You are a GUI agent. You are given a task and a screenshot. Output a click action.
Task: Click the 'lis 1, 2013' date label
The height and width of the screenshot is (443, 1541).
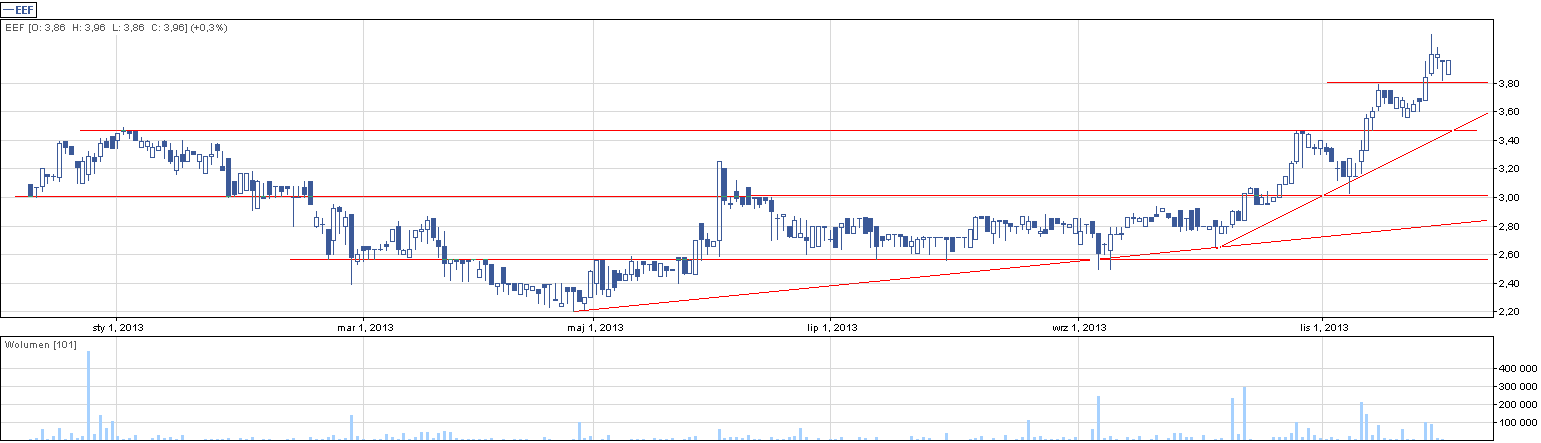1324,327
